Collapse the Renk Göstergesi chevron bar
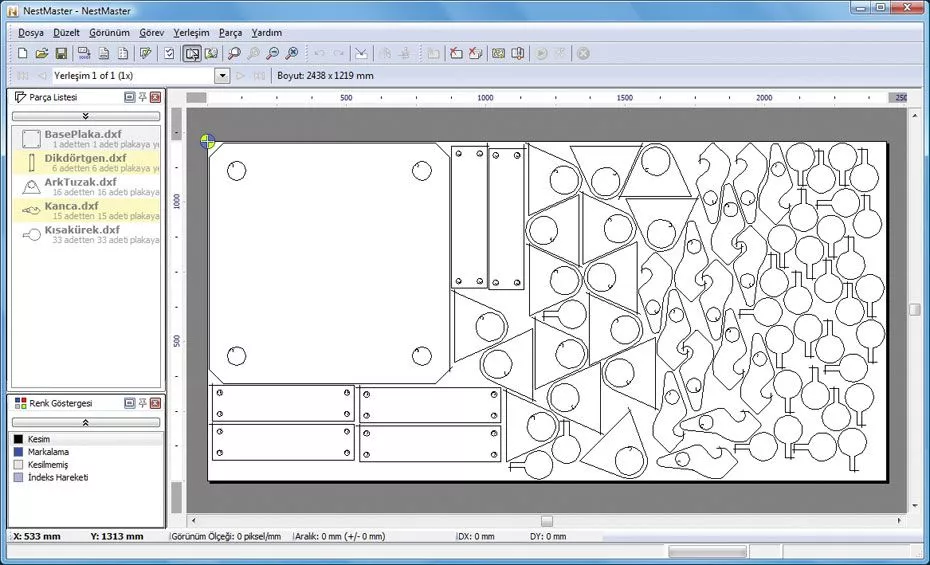 click(x=86, y=422)
